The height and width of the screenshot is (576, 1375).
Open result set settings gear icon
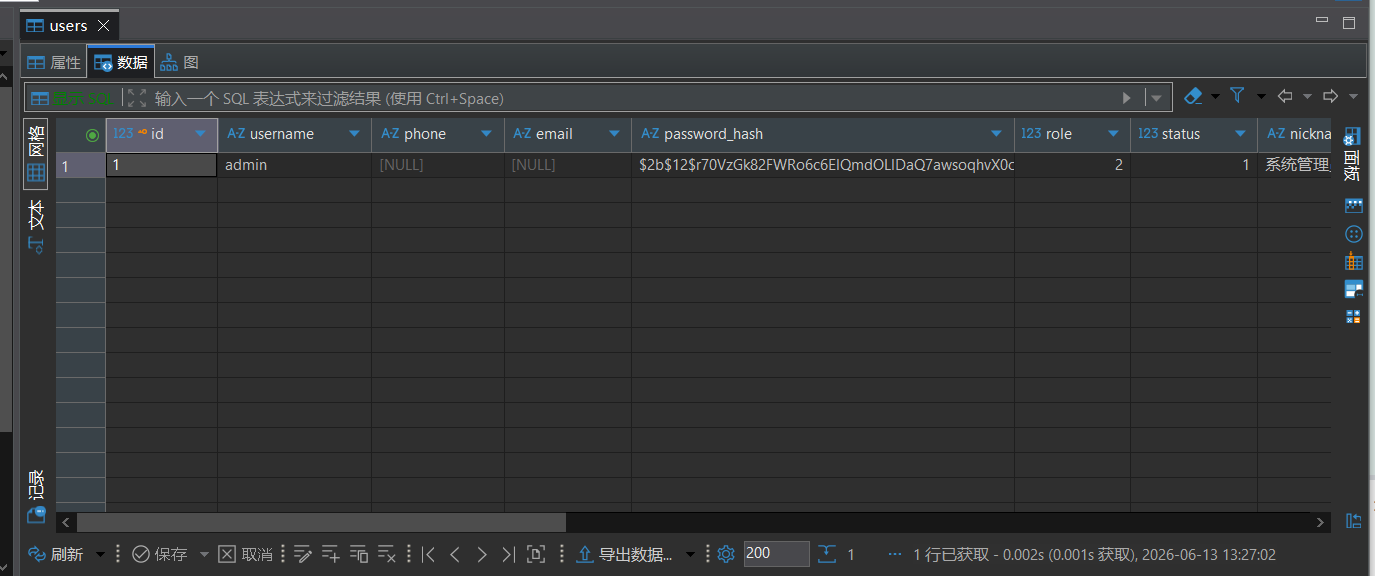[726, 554]
